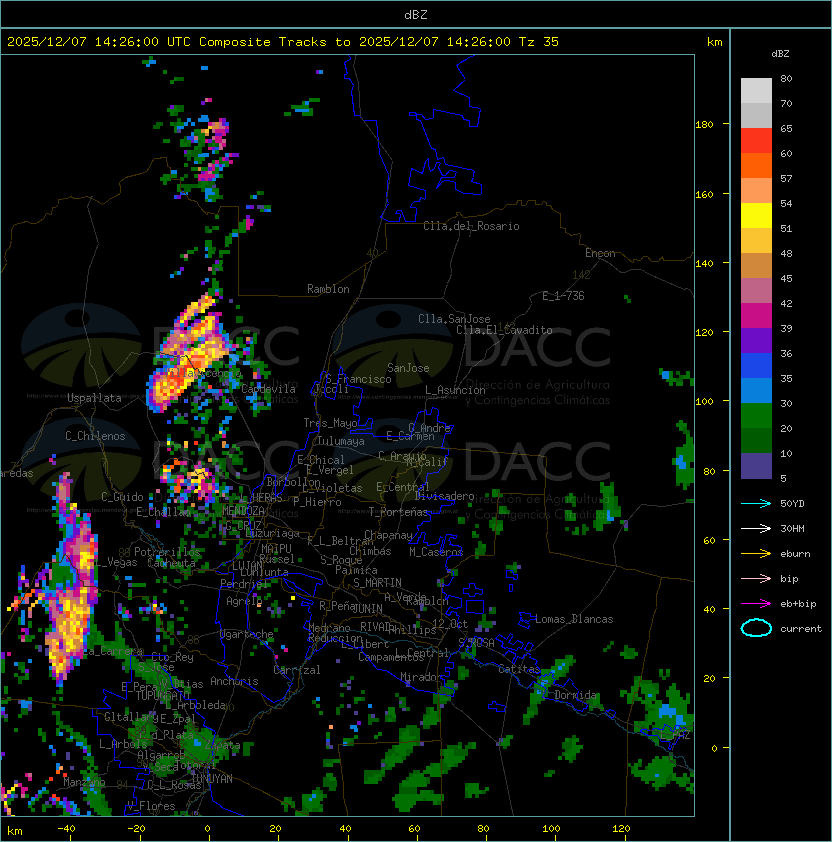Click the 'Perdriel' map label
The width and height of the screenshot is (832, 842).
[244, 583]
